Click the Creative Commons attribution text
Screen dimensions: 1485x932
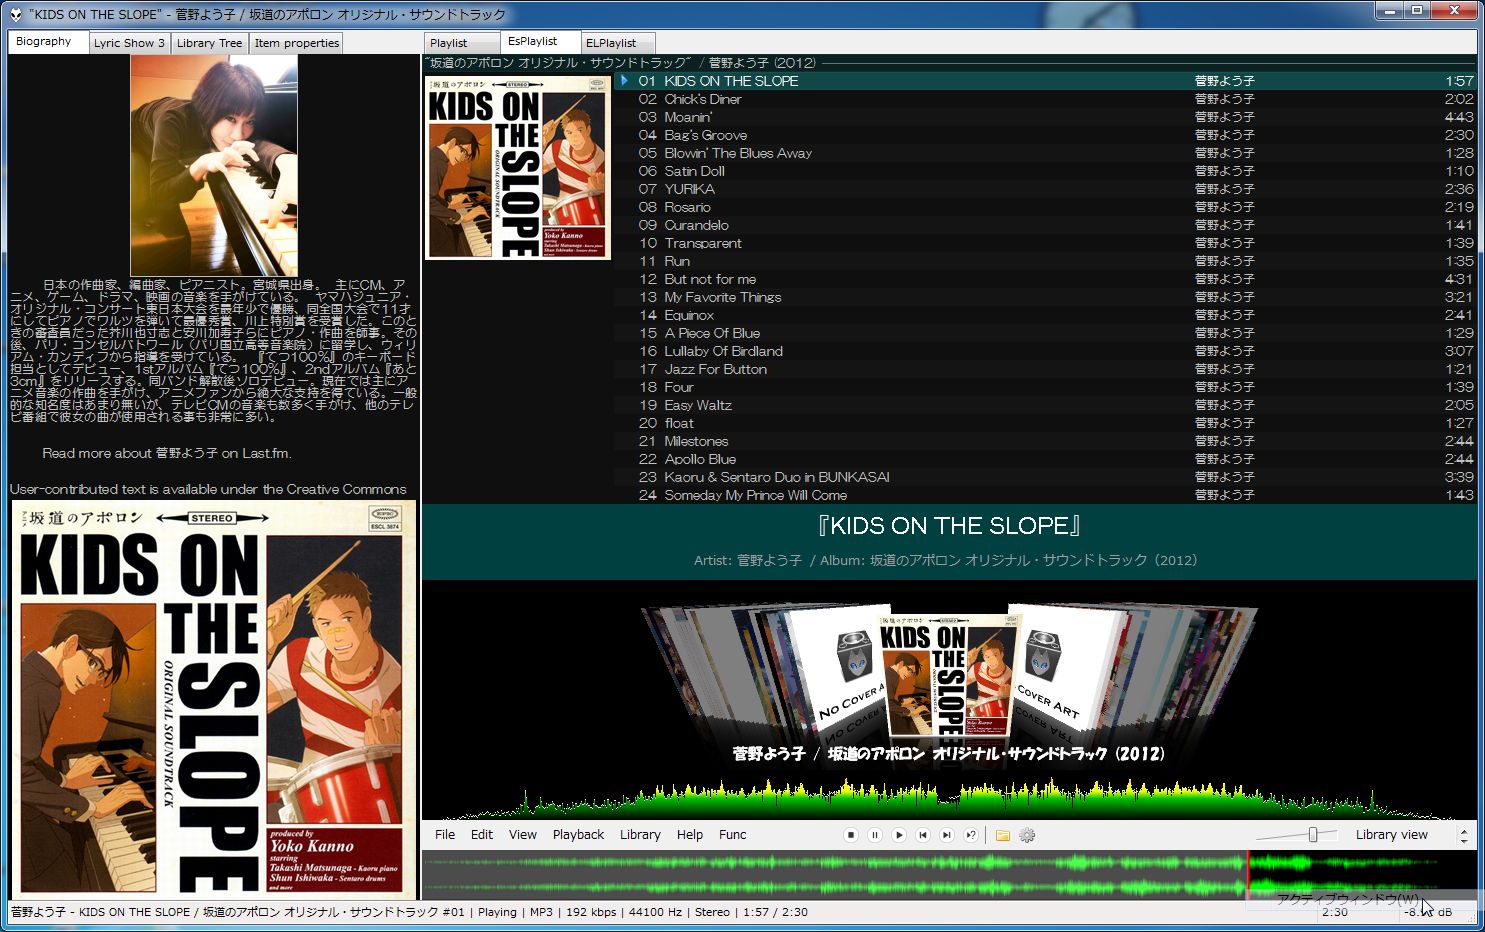click(x=208, y=489)
